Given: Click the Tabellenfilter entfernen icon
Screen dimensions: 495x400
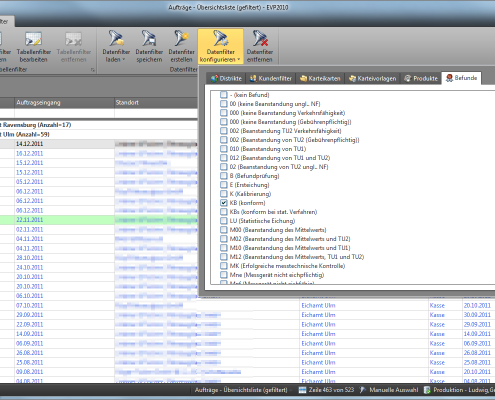Looking at the screenshot, I should [x=73, y=39].
